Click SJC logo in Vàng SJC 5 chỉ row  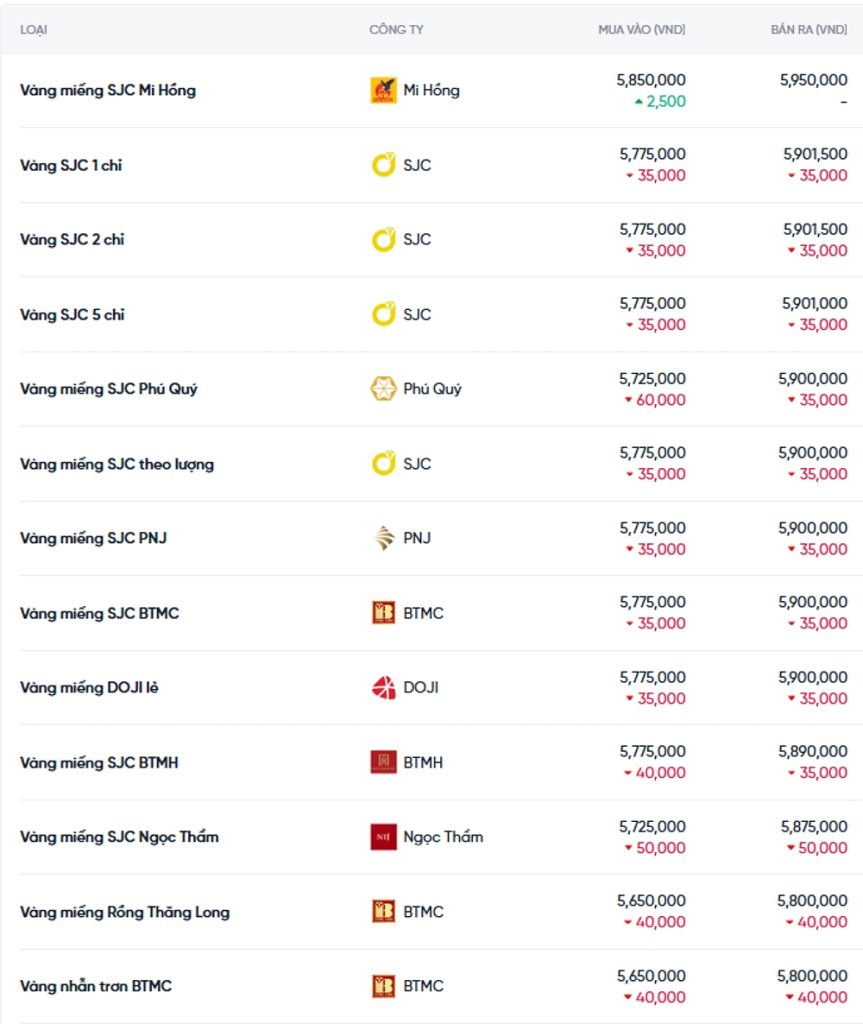click(x=383, y=314)
